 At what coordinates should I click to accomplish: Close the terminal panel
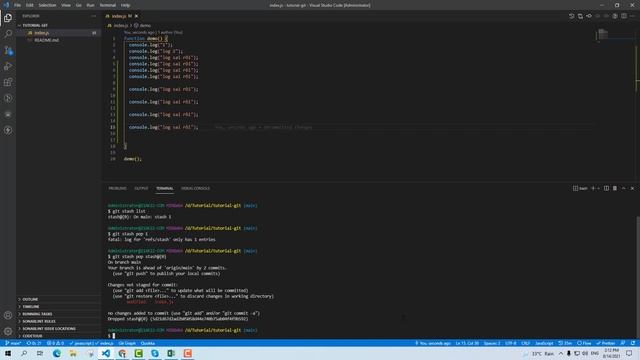[632, 188]
